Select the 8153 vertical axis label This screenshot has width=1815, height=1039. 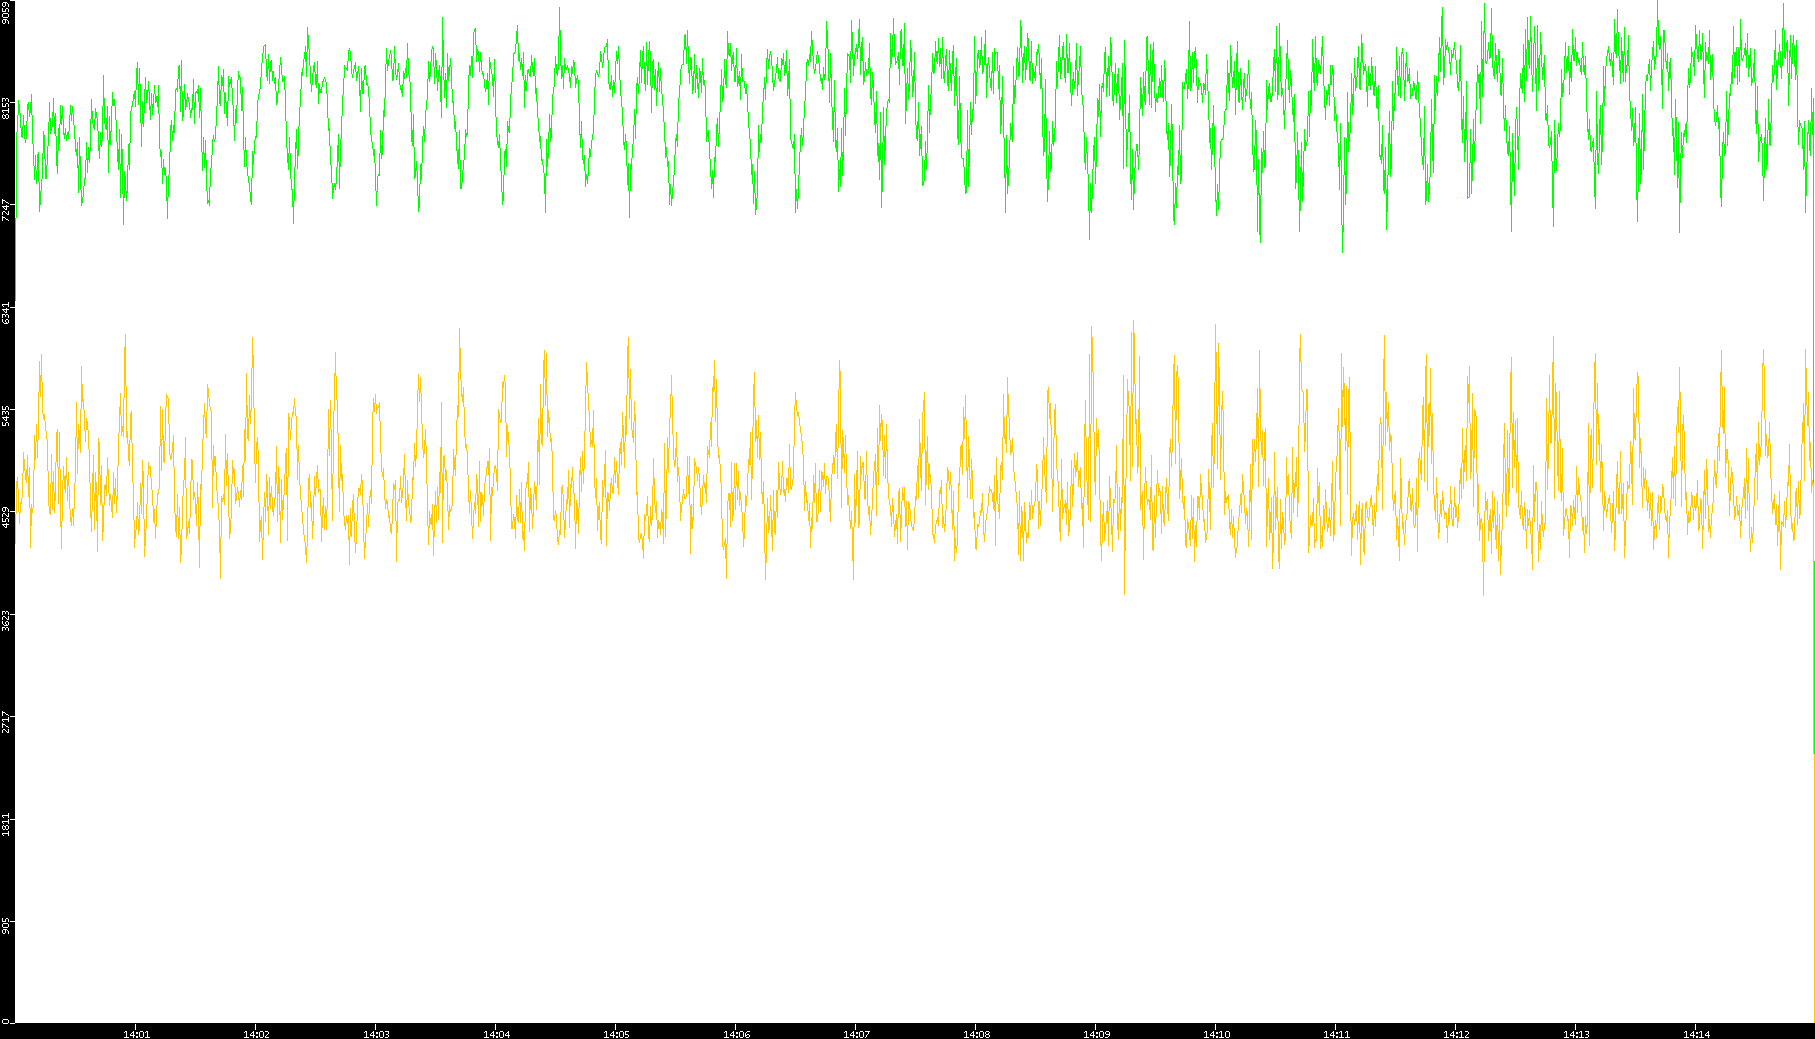(x=7, y=108)
